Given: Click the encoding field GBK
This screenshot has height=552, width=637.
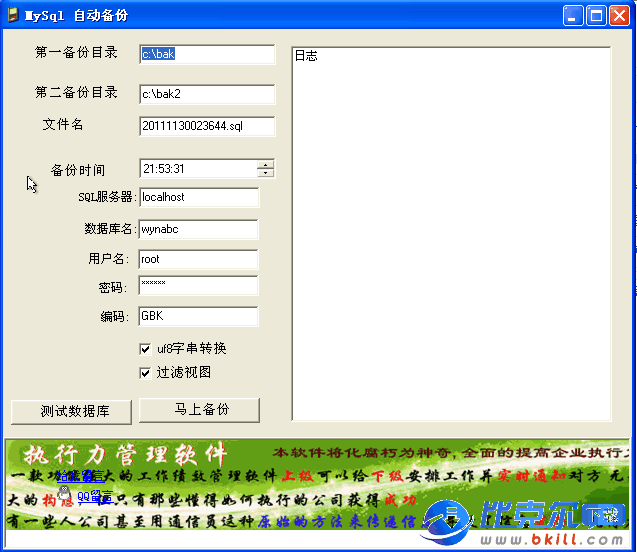Looking at the screenshot, I should point(198,316).
